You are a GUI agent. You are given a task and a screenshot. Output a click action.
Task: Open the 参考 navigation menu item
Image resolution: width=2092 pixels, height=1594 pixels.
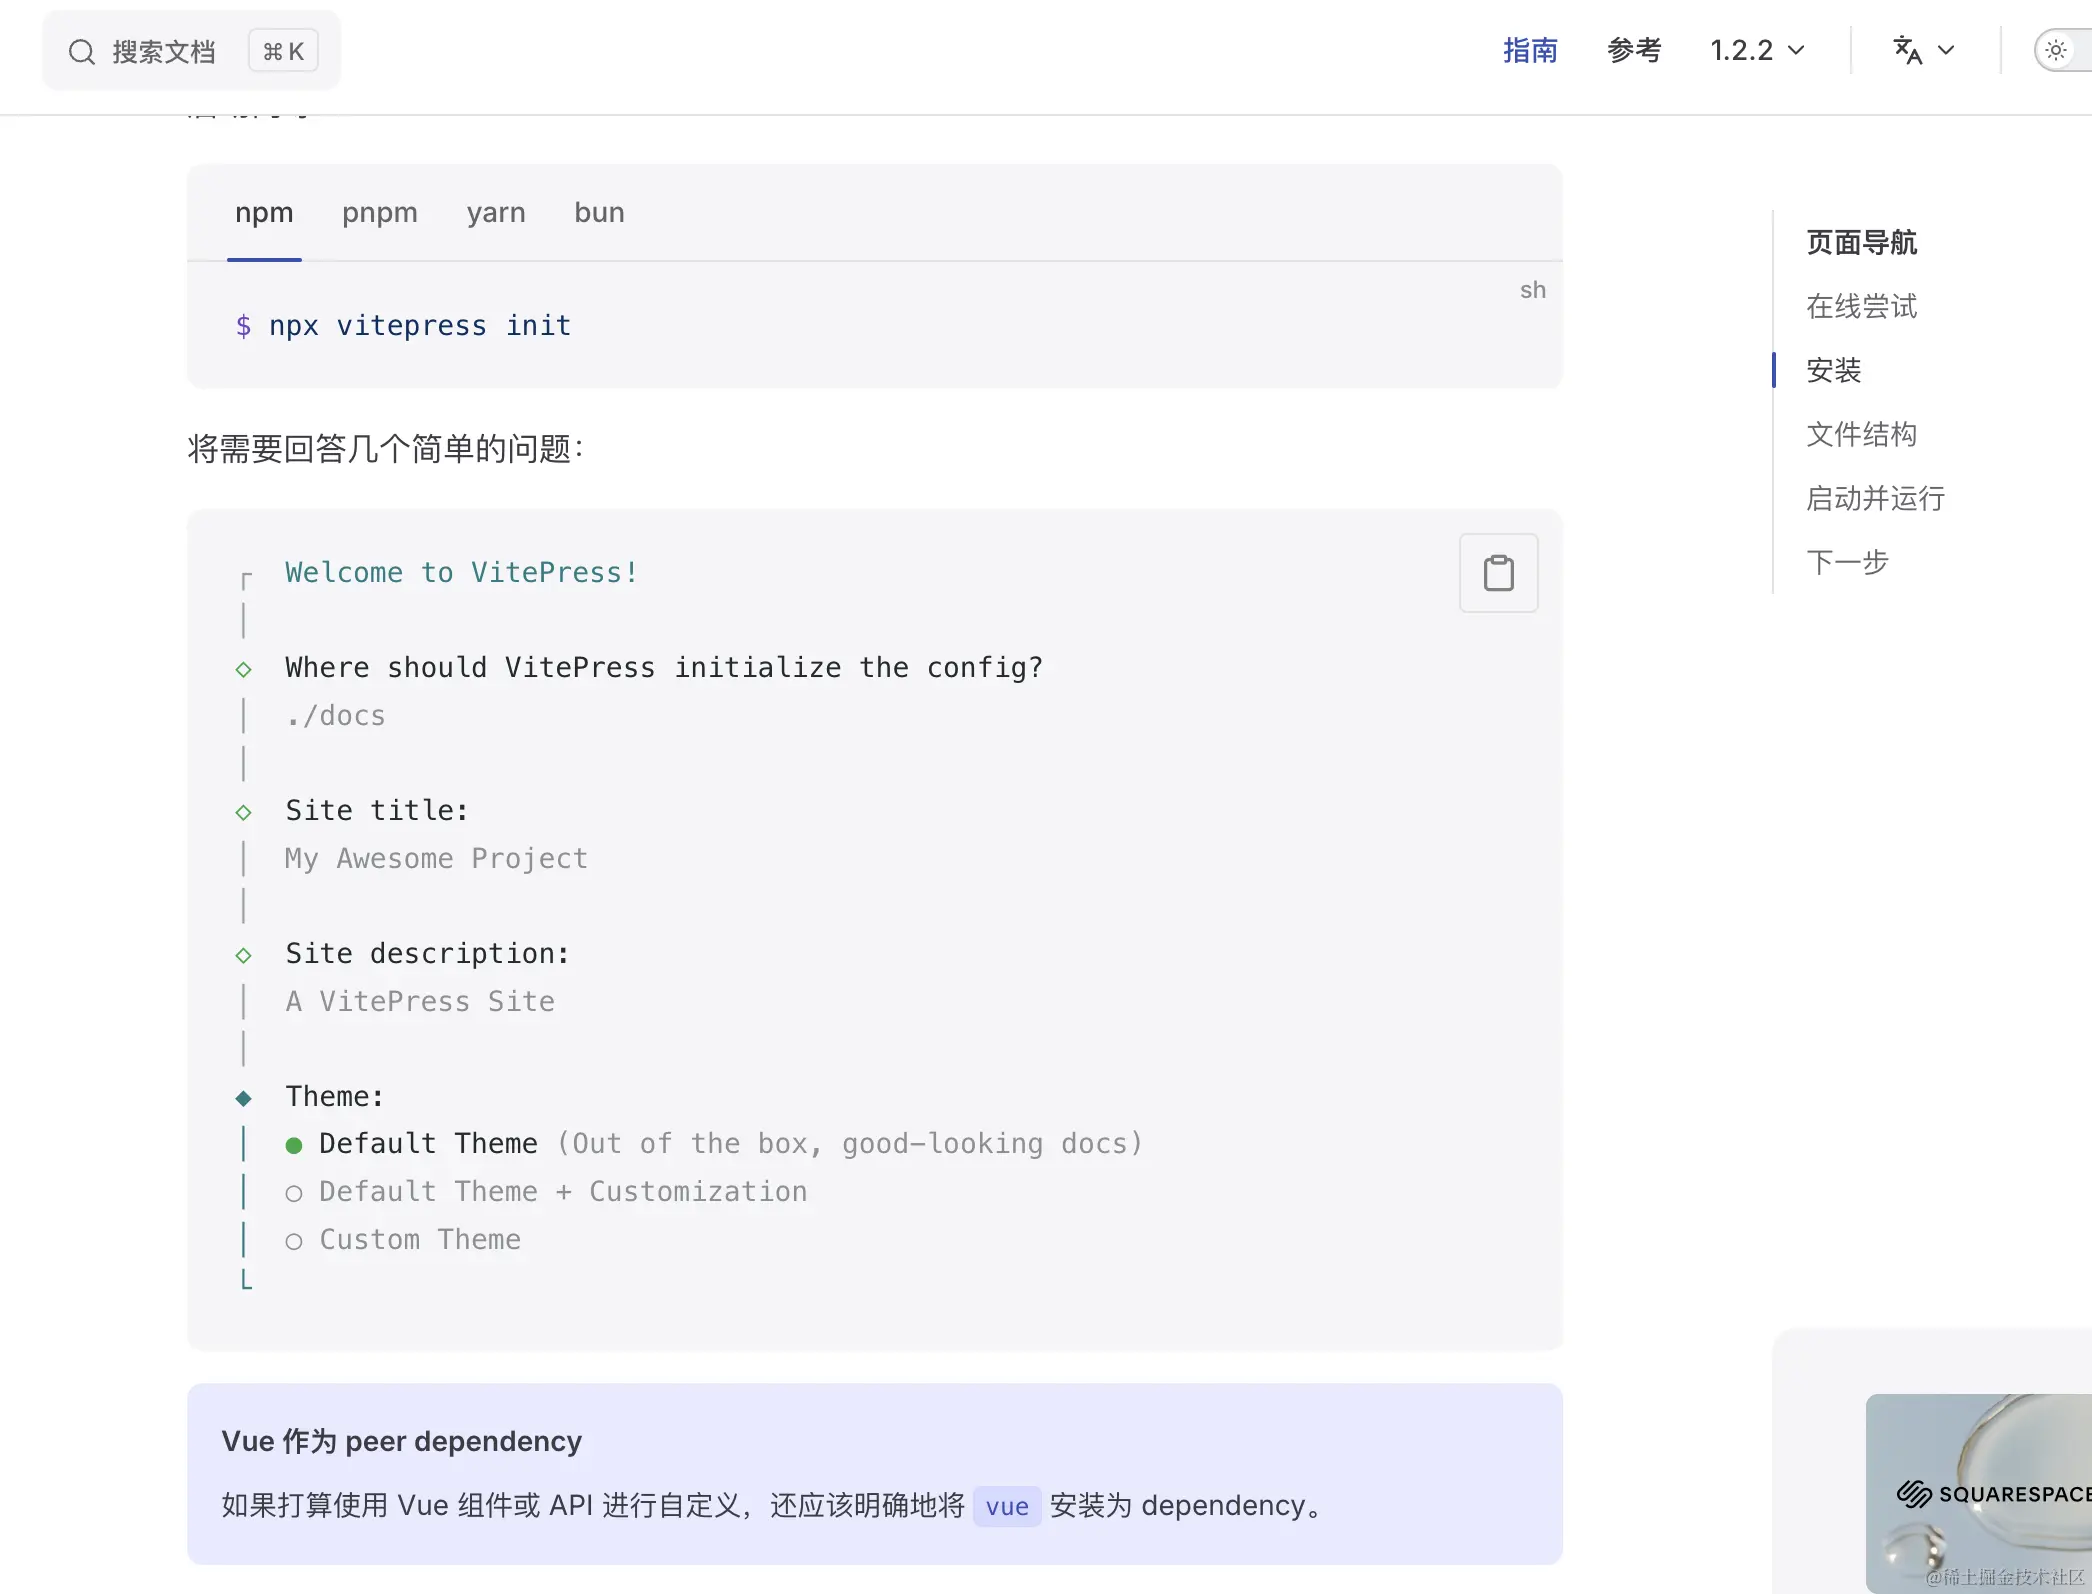click(x=1634, y=50)
